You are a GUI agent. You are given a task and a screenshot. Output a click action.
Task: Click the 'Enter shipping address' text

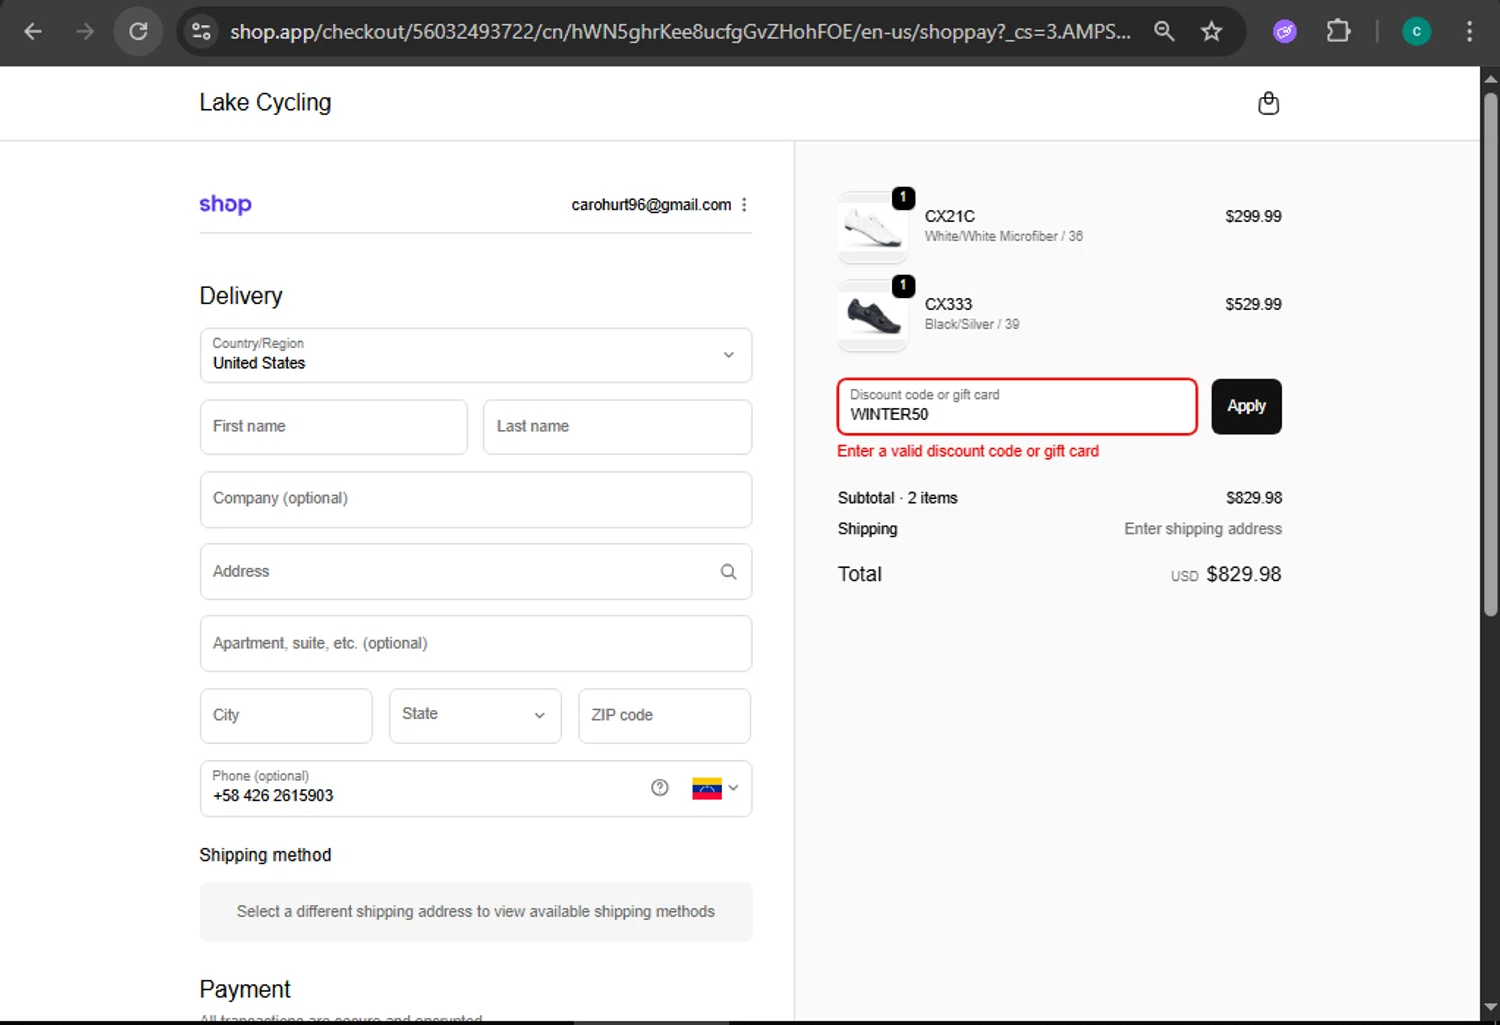coord(1203,529)
